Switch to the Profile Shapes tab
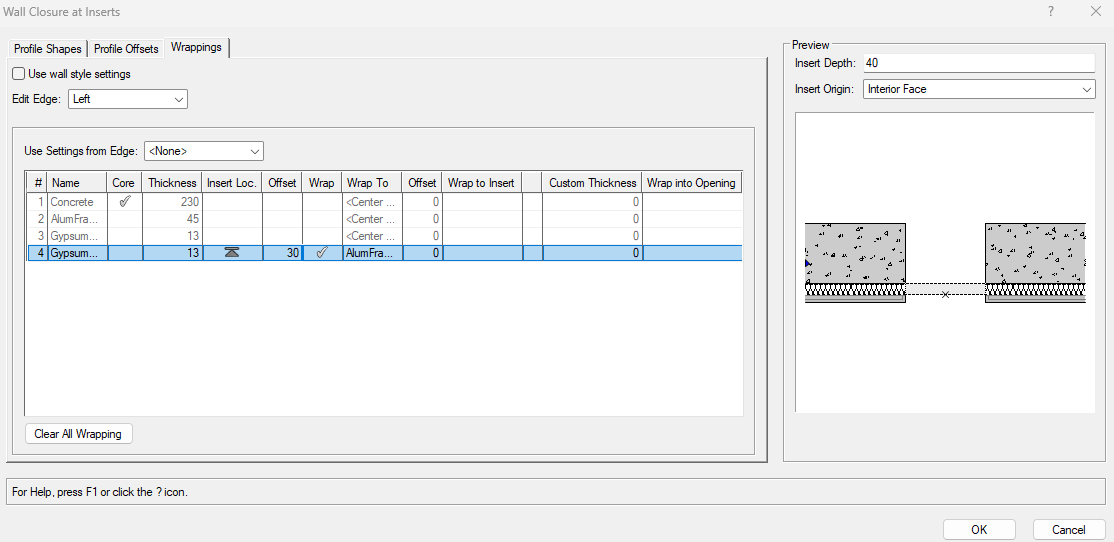Screen dimensions: 1114x542 pos(48,49)
